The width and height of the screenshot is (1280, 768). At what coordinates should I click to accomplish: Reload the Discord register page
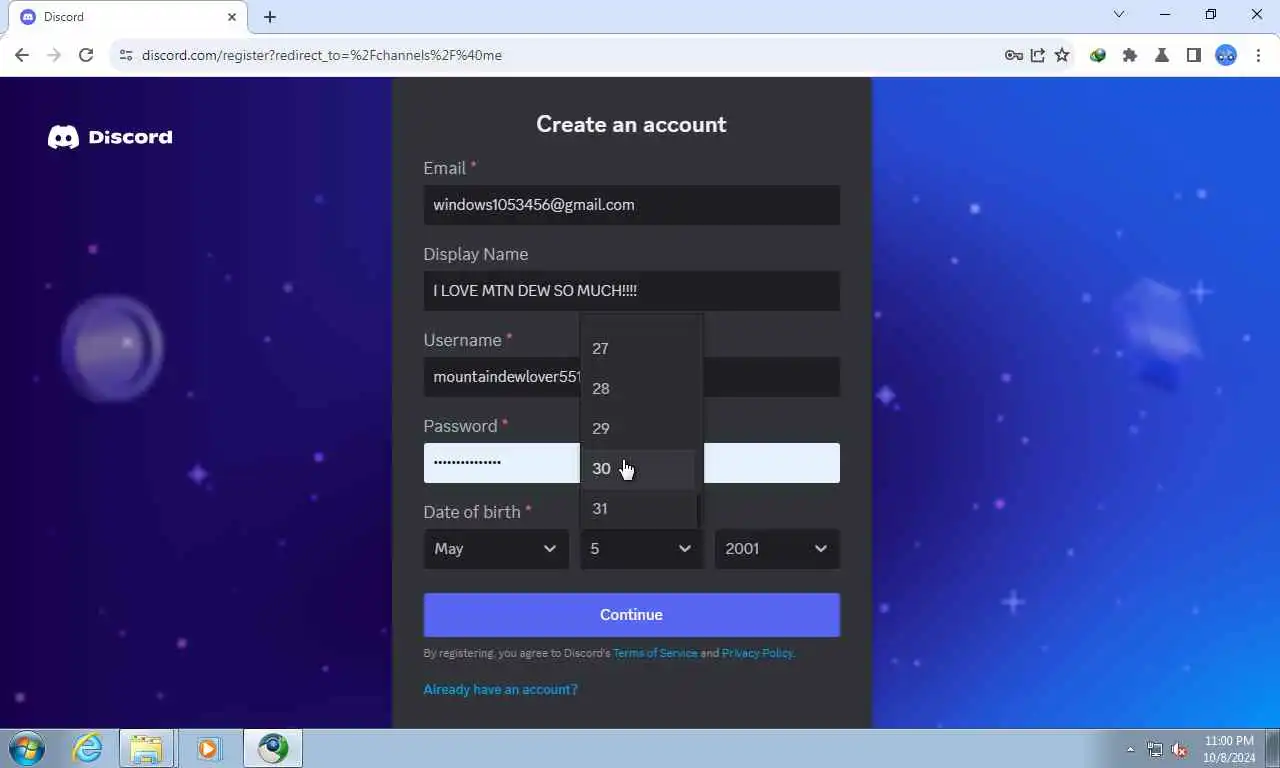tap(86, 55)
